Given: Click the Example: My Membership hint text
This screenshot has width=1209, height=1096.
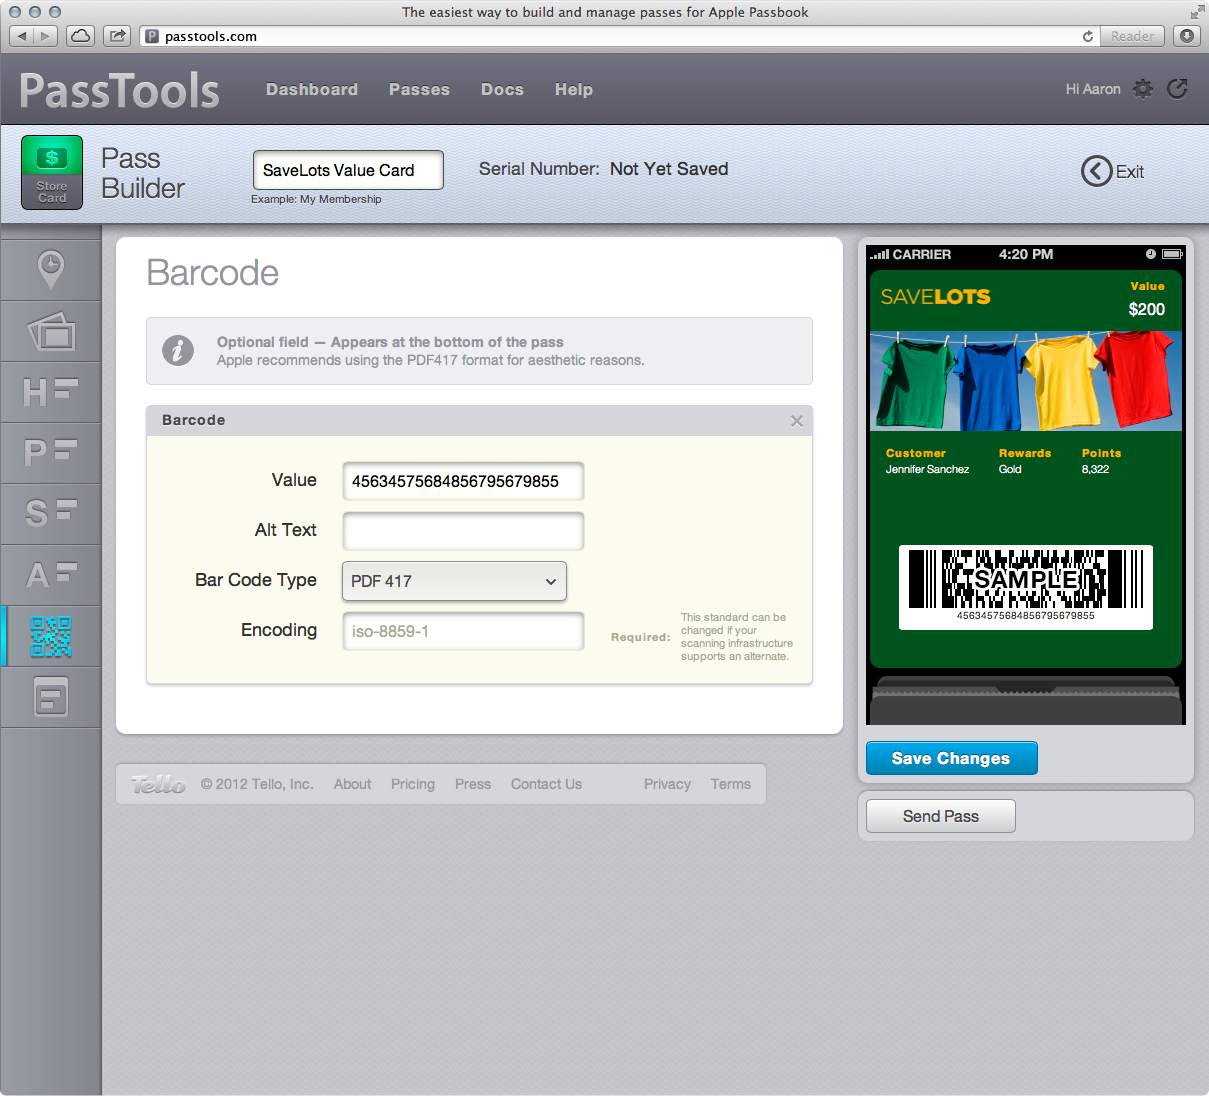Looking at the screenshot, I should (316, 199).
